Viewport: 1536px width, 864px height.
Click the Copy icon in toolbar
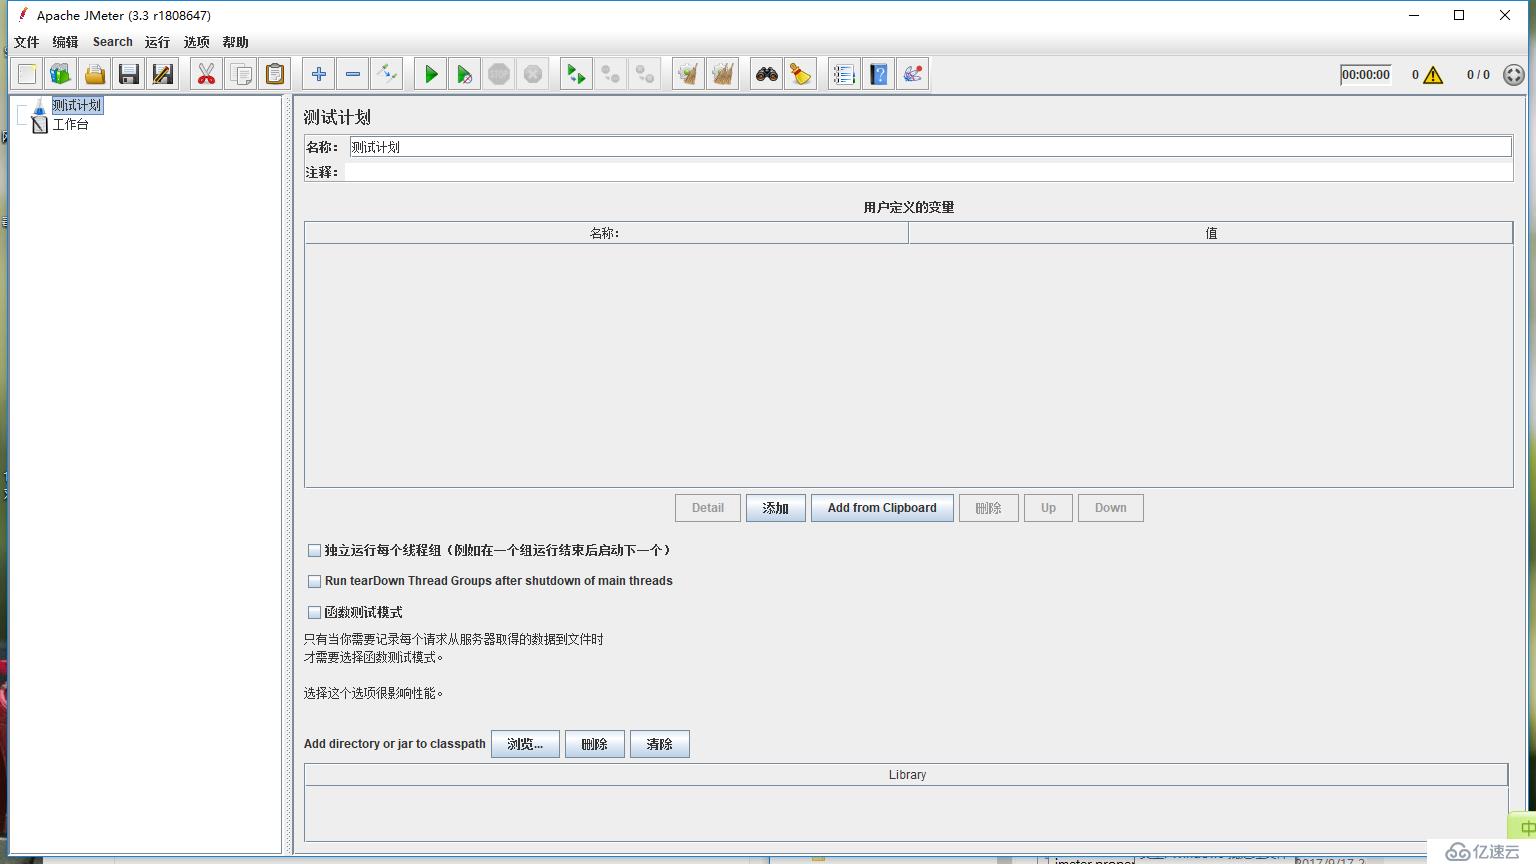(x=240, y=74)
